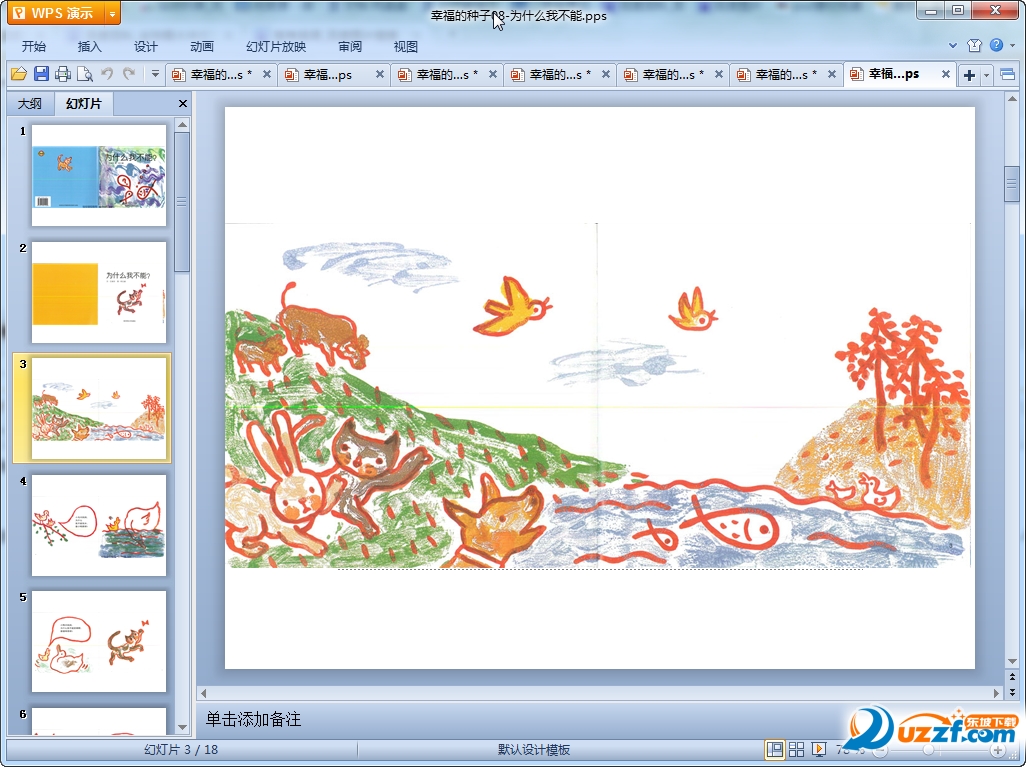Click the 默认设计模板 status text
This screenshot has width=1026, height=767.
(x=534, y=749)
